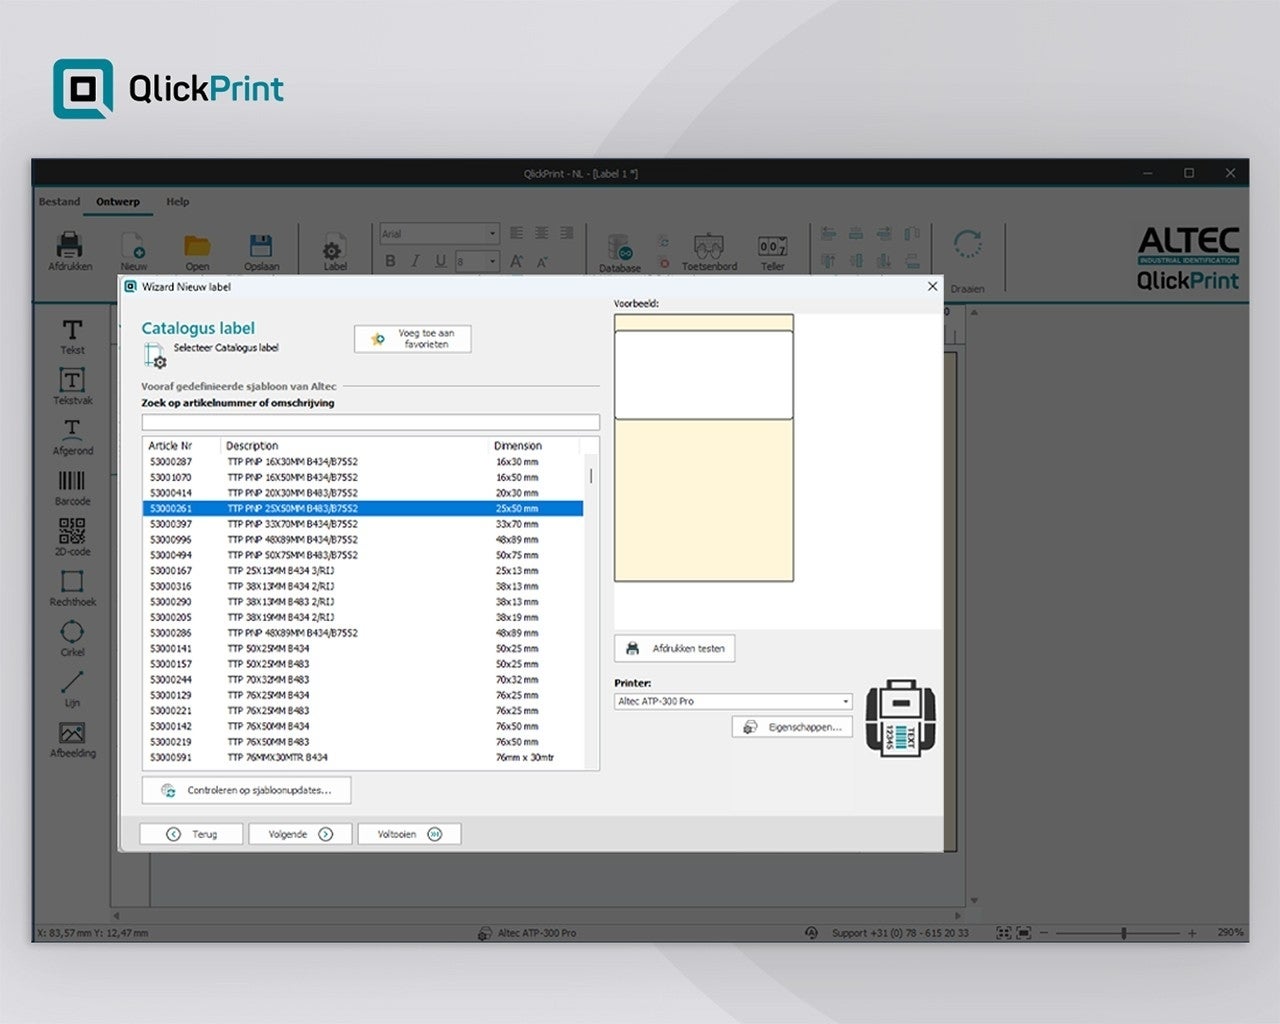Open the Help menu
Image resolution: width=1280 pixels, height=1024 pixels.
click(x=177, y=201)
